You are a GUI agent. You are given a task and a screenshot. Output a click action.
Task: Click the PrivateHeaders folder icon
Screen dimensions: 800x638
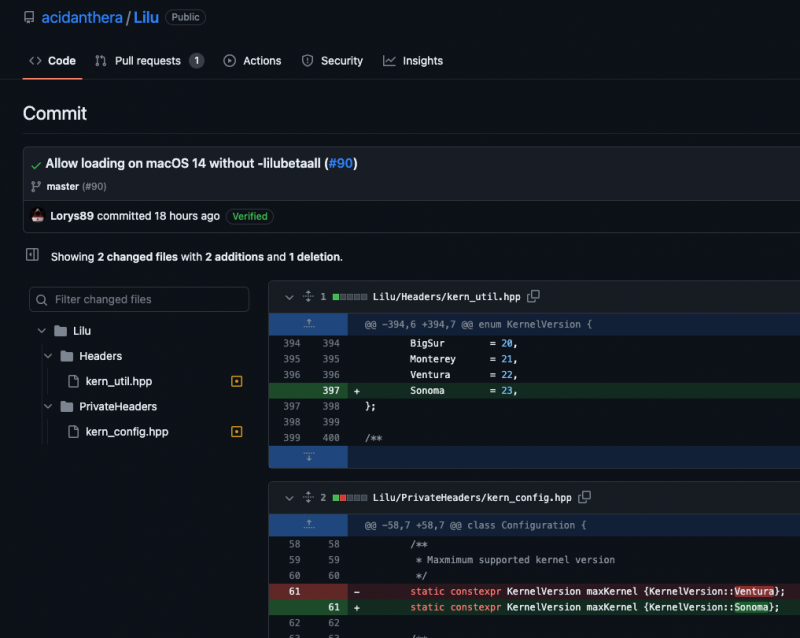[x=67, y=406]
